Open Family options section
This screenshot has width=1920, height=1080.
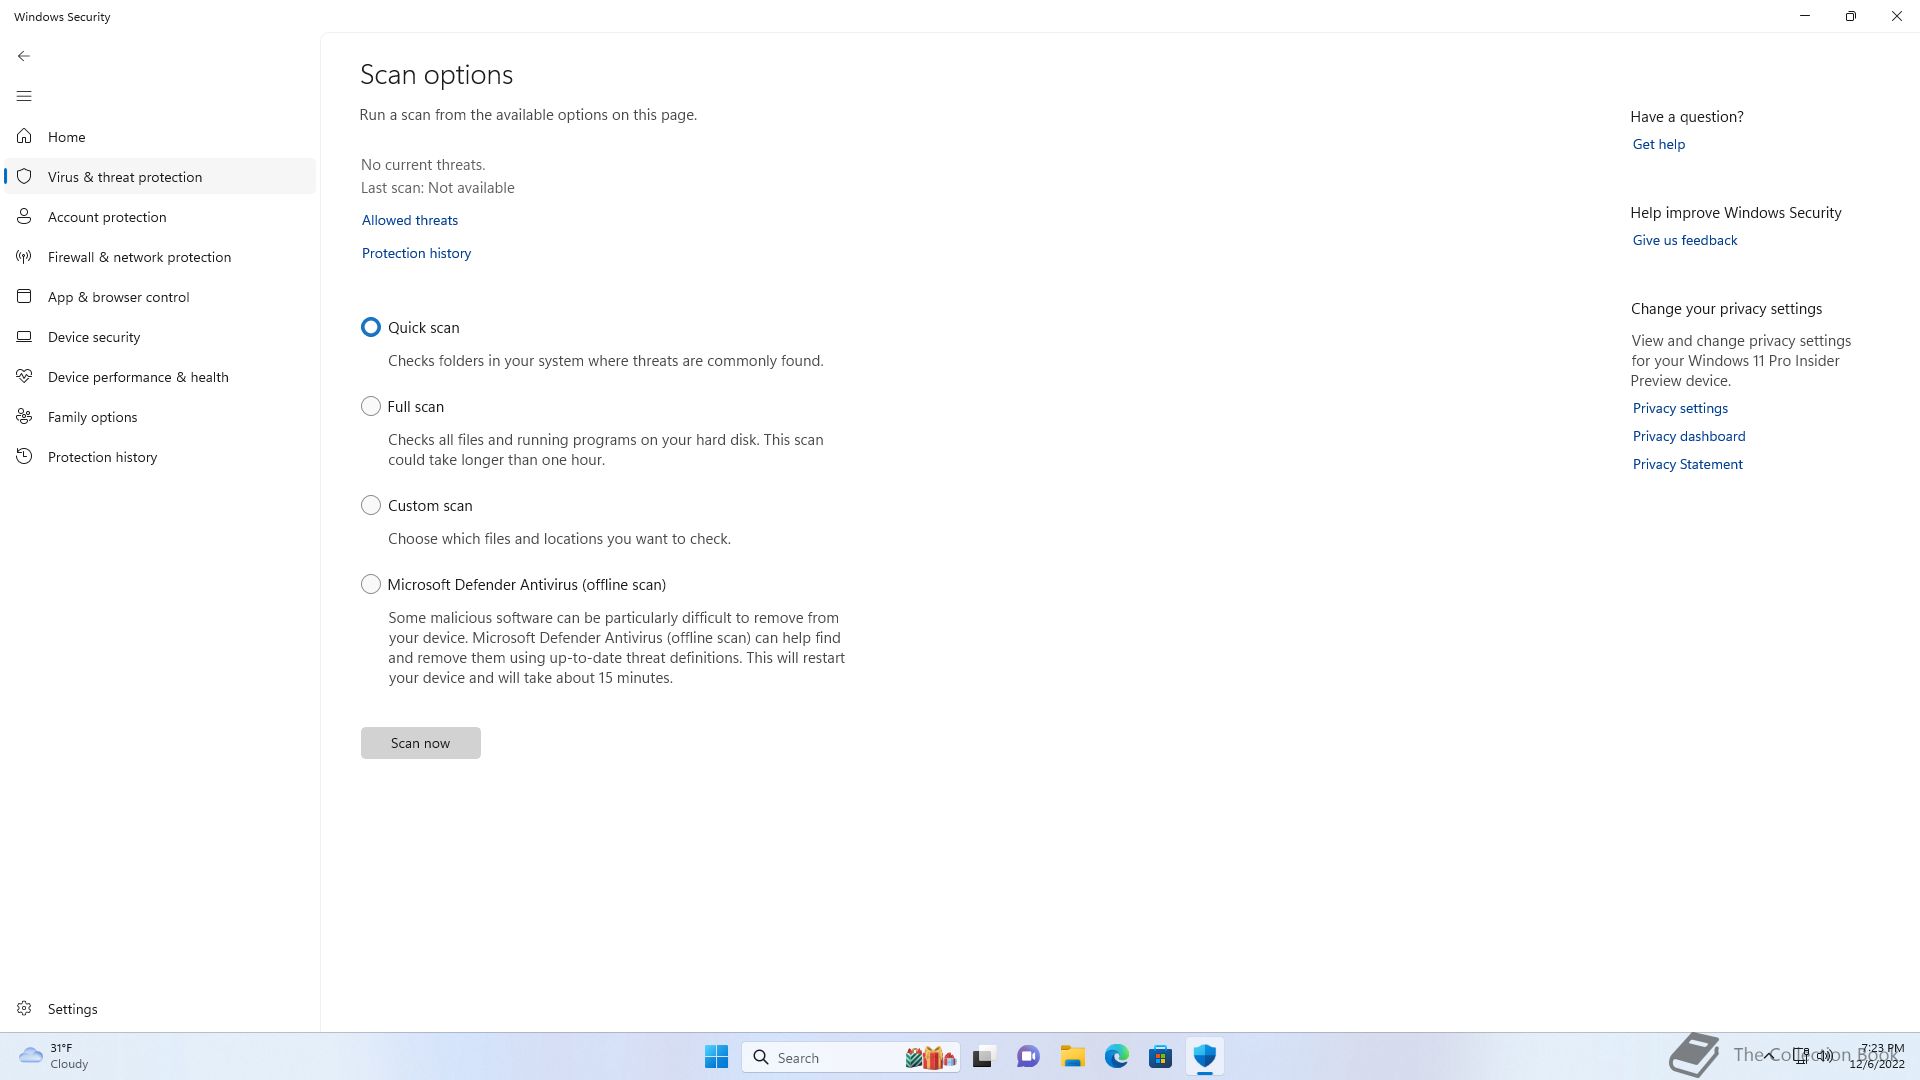(160, 416)
